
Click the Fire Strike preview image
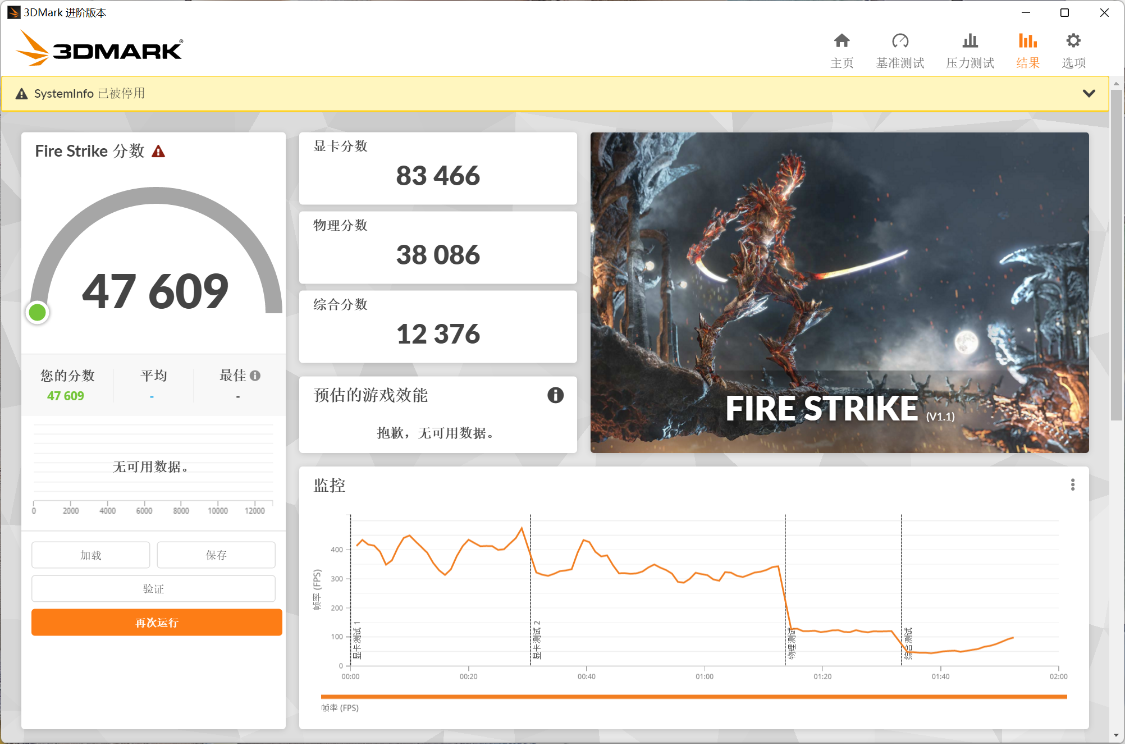[839, 292]
